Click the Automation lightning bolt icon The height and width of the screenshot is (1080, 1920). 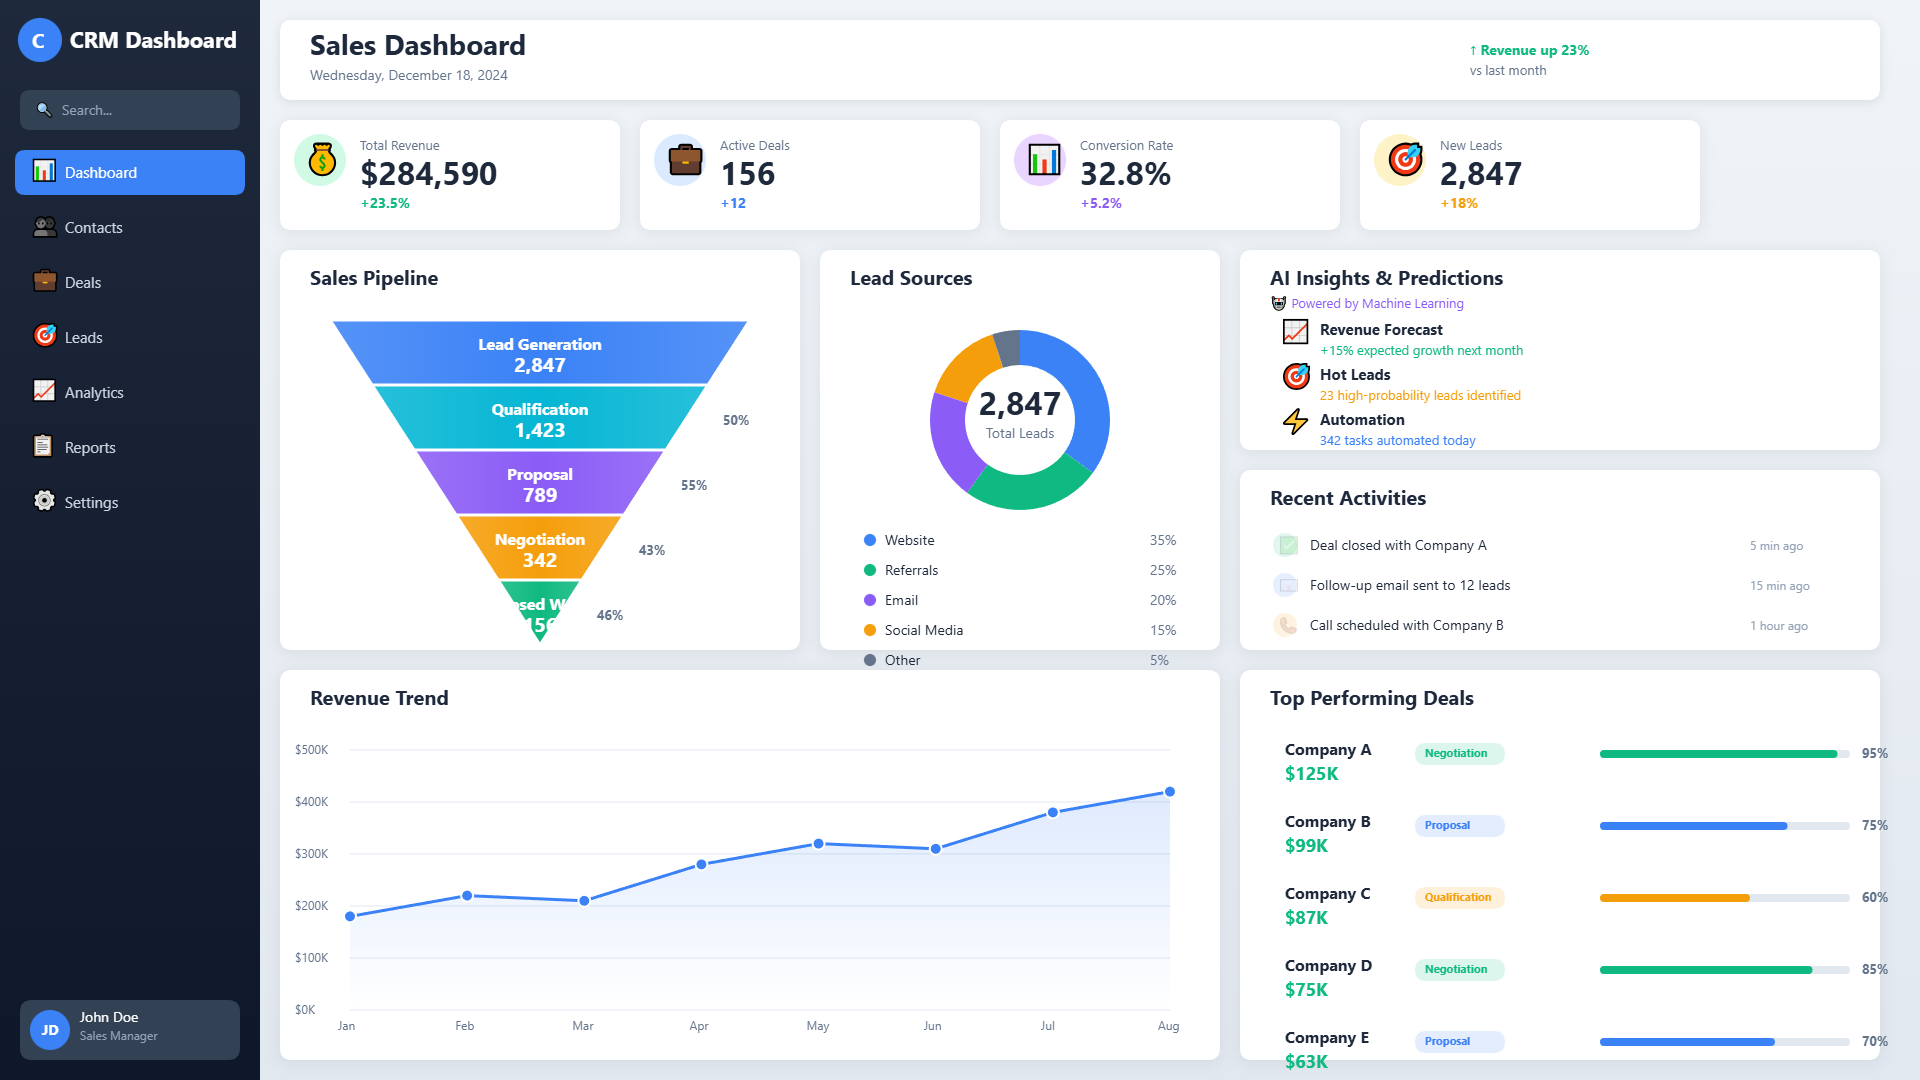click(x=1295, y=421)
